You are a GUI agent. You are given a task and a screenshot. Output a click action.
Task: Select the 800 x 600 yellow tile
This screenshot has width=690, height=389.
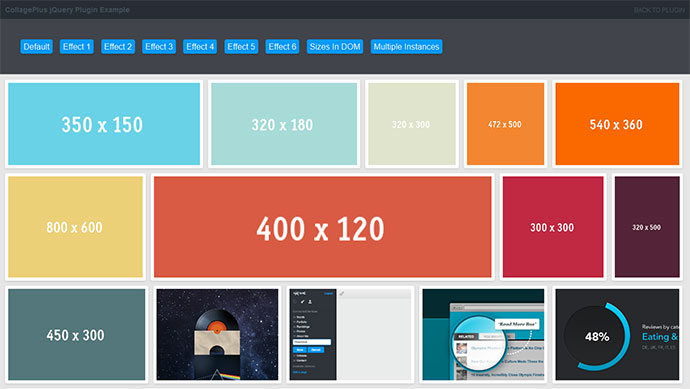point(75,227)
